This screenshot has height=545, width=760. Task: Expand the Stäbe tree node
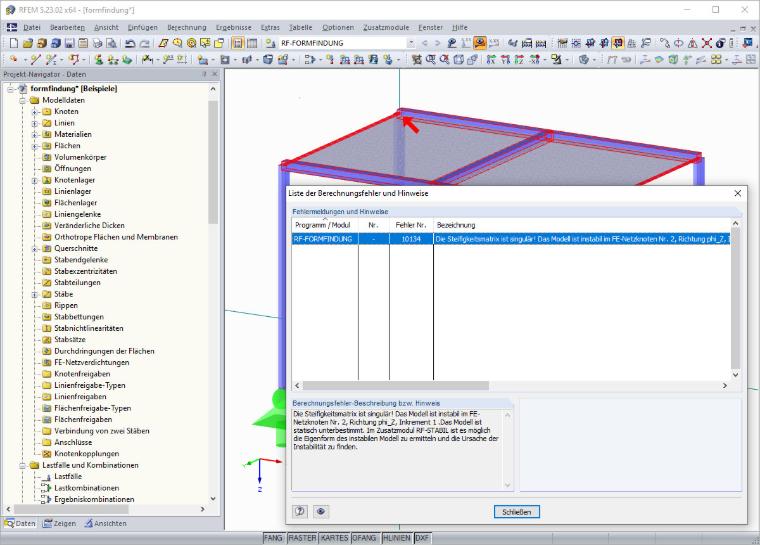coord(35,294)
